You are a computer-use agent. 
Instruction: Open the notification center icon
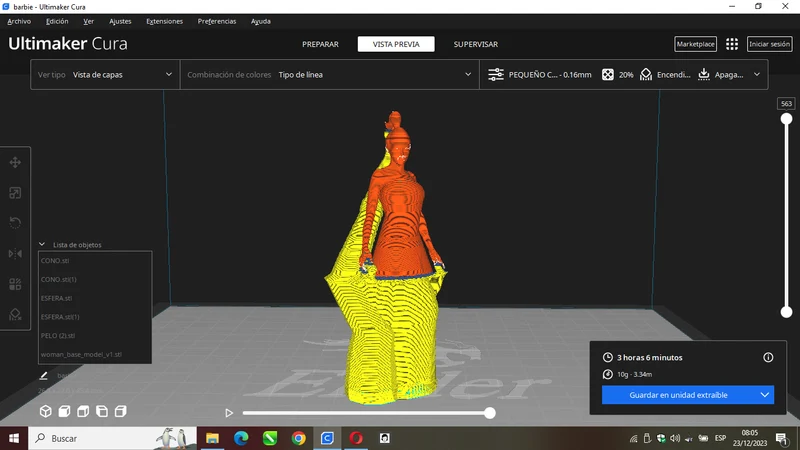point(781,438)
